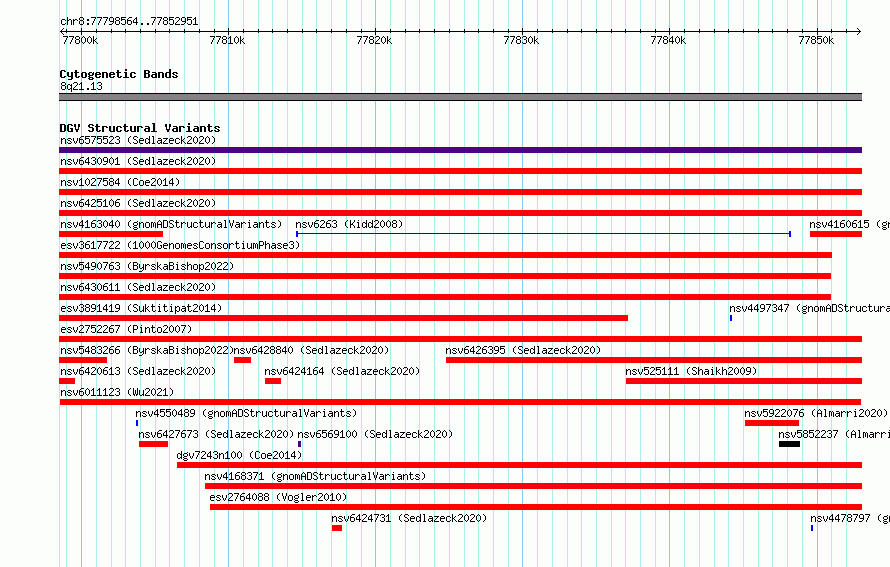Click the nsv6011123 (Wu2021) label
Screen dimensions: 890x567
117,392
